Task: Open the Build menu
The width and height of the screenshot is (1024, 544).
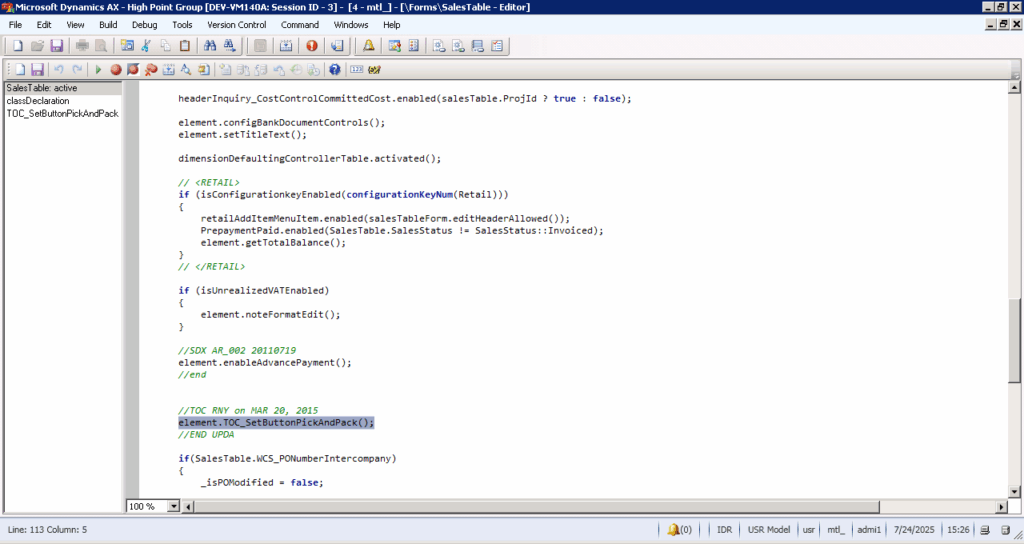Action: [108, 25]
